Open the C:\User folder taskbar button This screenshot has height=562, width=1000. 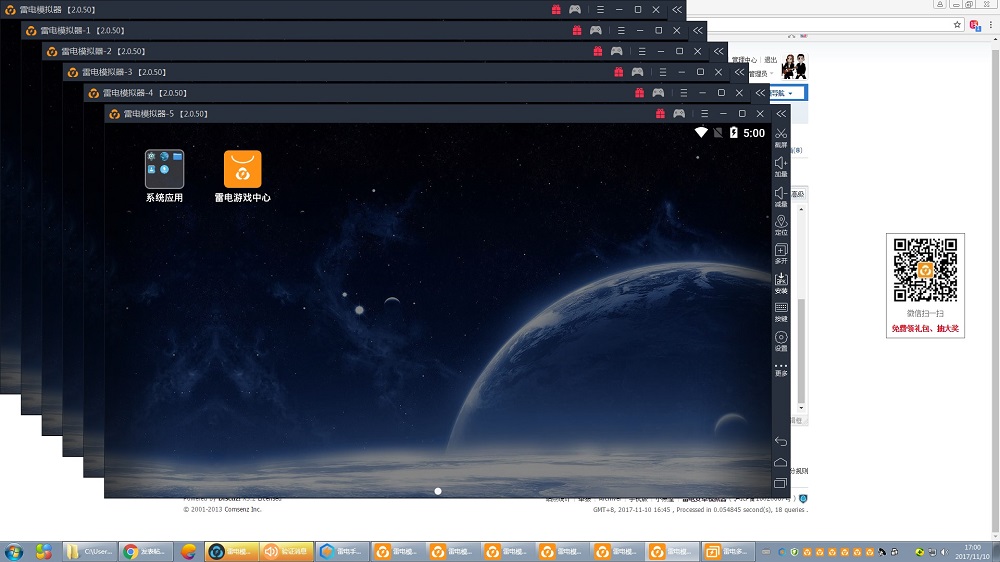(90, 551)
